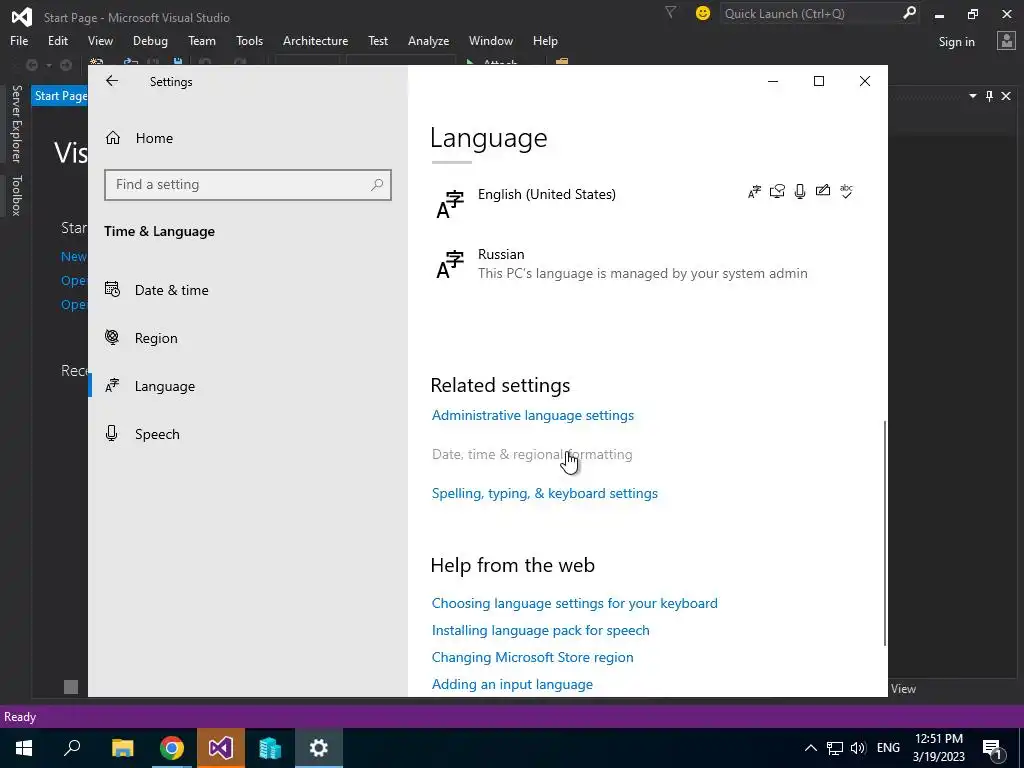Click the text-to-speech icon for English
The width and height of the screenshot is (1024, 768).
pos(777,191)
